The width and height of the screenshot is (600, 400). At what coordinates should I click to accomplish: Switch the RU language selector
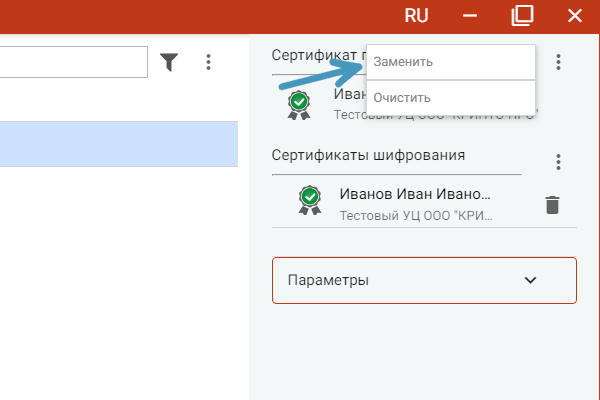(416, 16)
